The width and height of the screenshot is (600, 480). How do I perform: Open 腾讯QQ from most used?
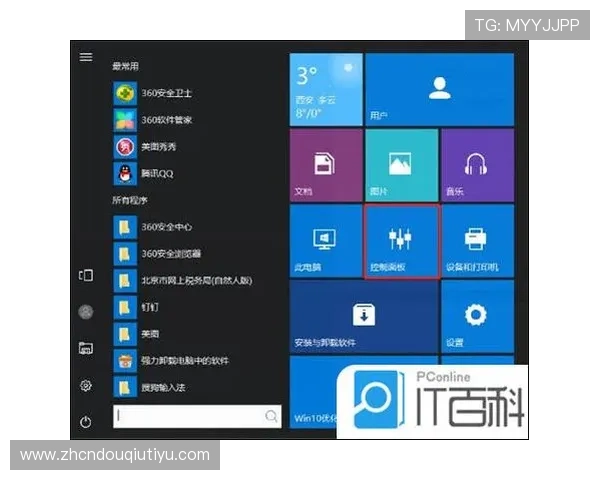click(x=144, y=173)
